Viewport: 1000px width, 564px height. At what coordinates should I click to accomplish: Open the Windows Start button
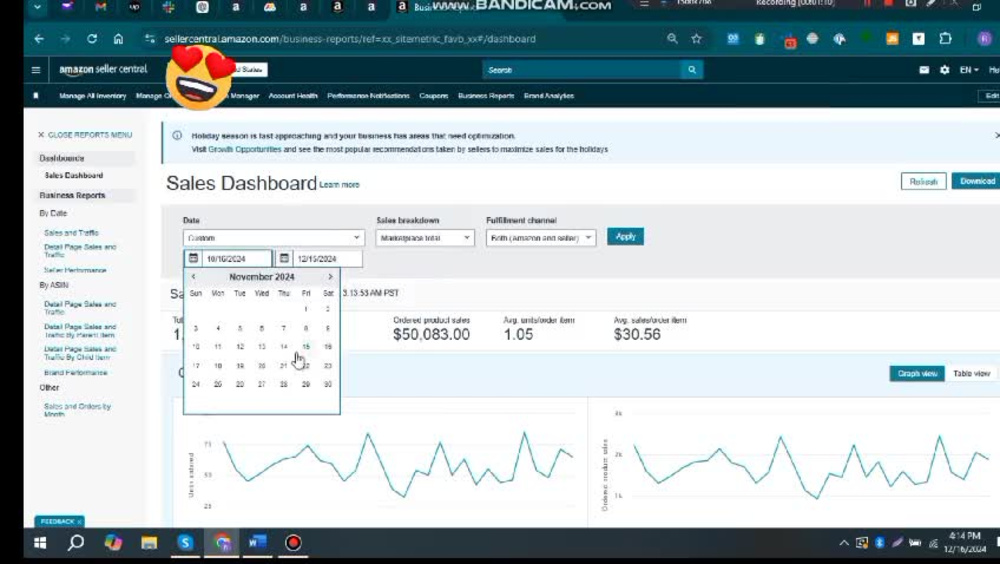[40, 542]
